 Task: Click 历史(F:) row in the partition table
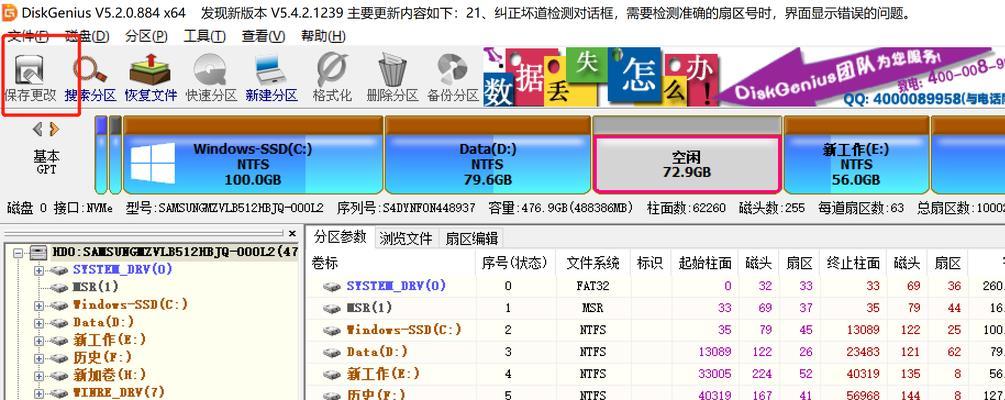coord(657,394)
